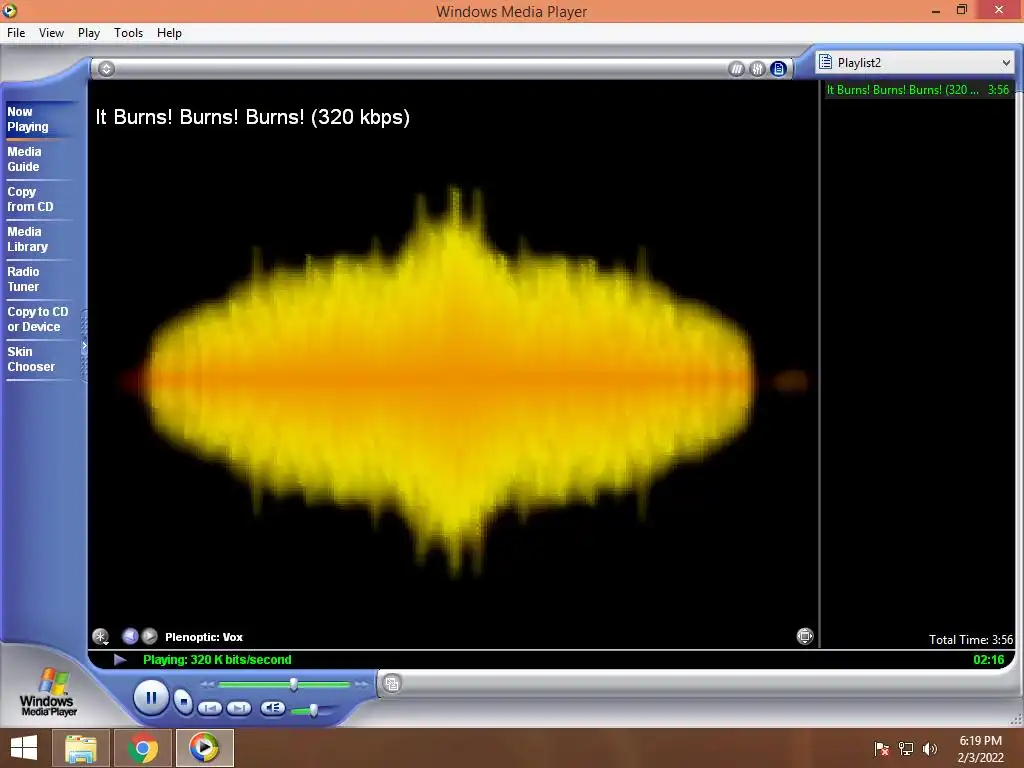This screenshot has width=1024, height=768.
Task: Open the Action Center flag tray icon
Action: [x=882, y=748]
